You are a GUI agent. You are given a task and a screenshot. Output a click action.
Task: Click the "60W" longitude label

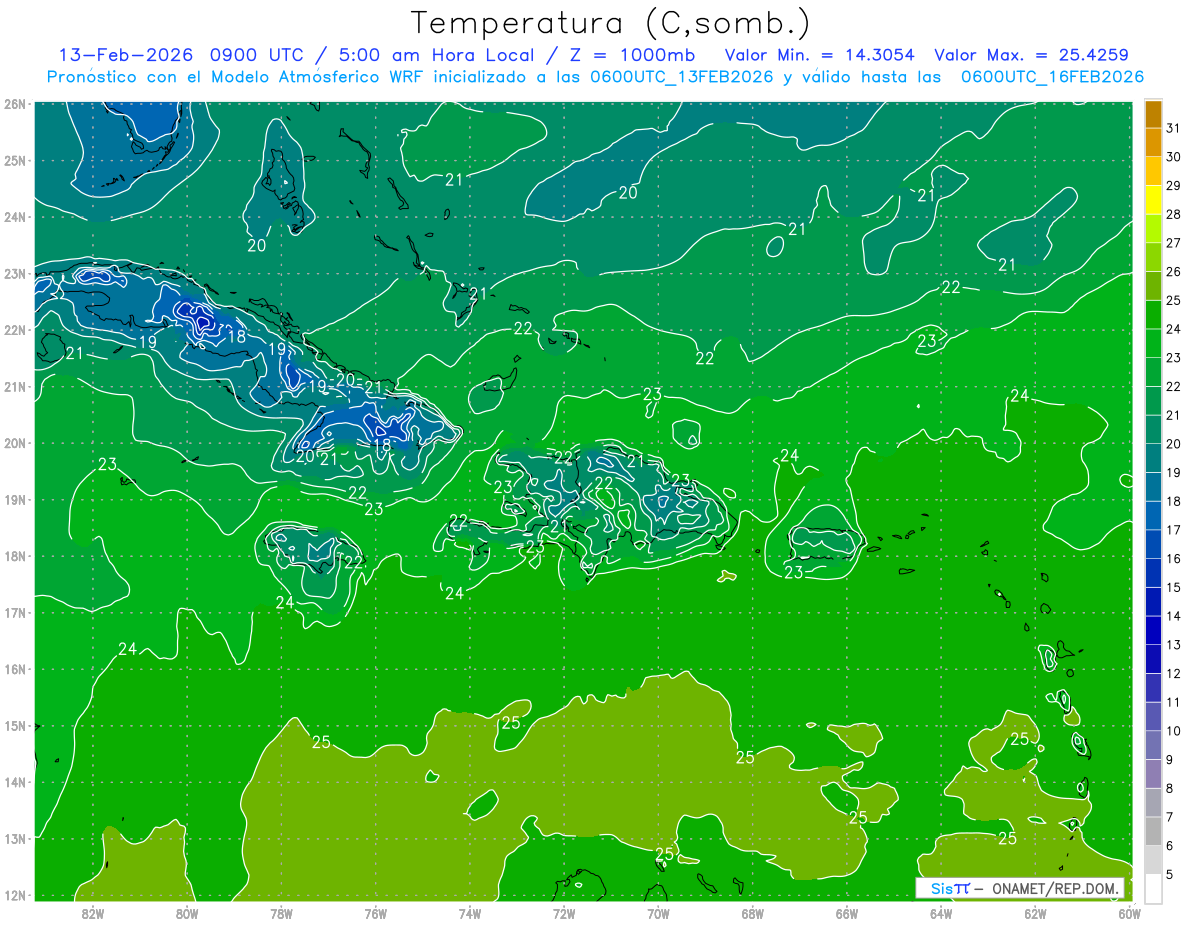click(x=1129, y=912)
